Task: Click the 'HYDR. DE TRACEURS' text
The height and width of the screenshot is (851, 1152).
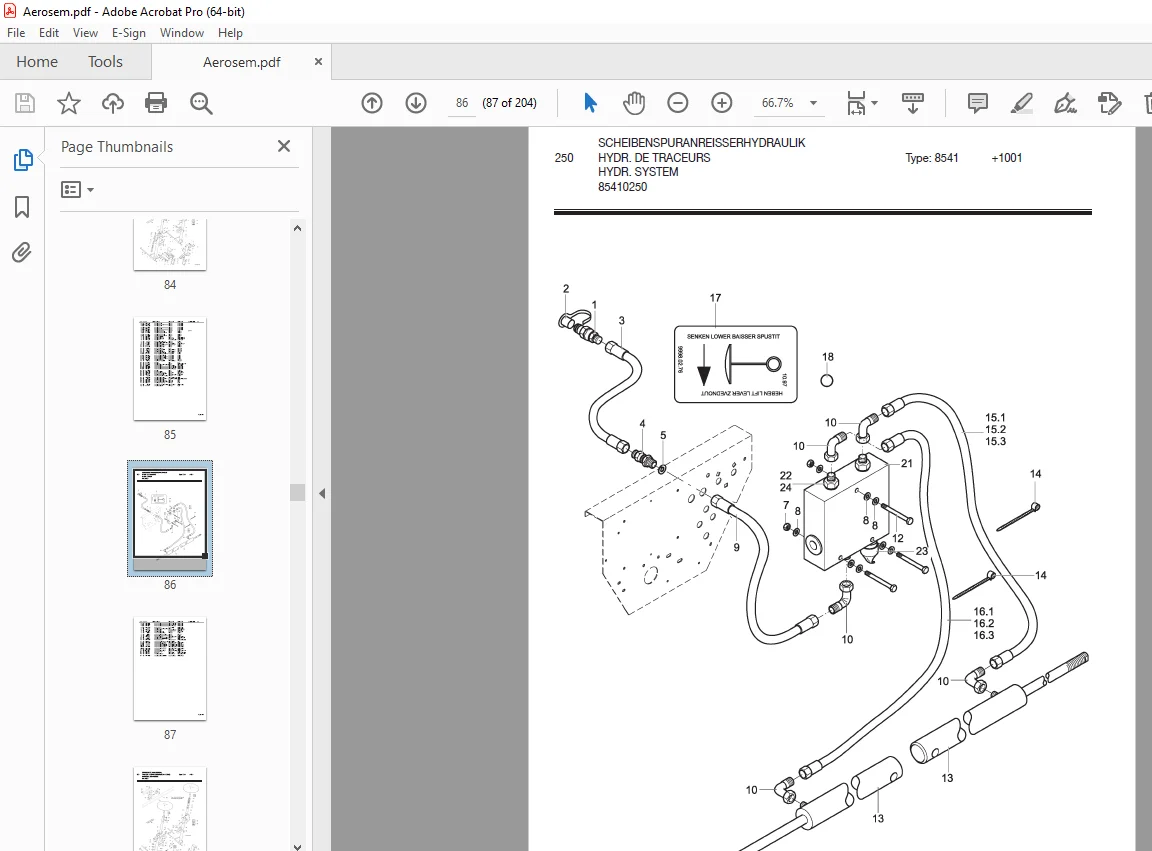Action: (x=654, y=157)
